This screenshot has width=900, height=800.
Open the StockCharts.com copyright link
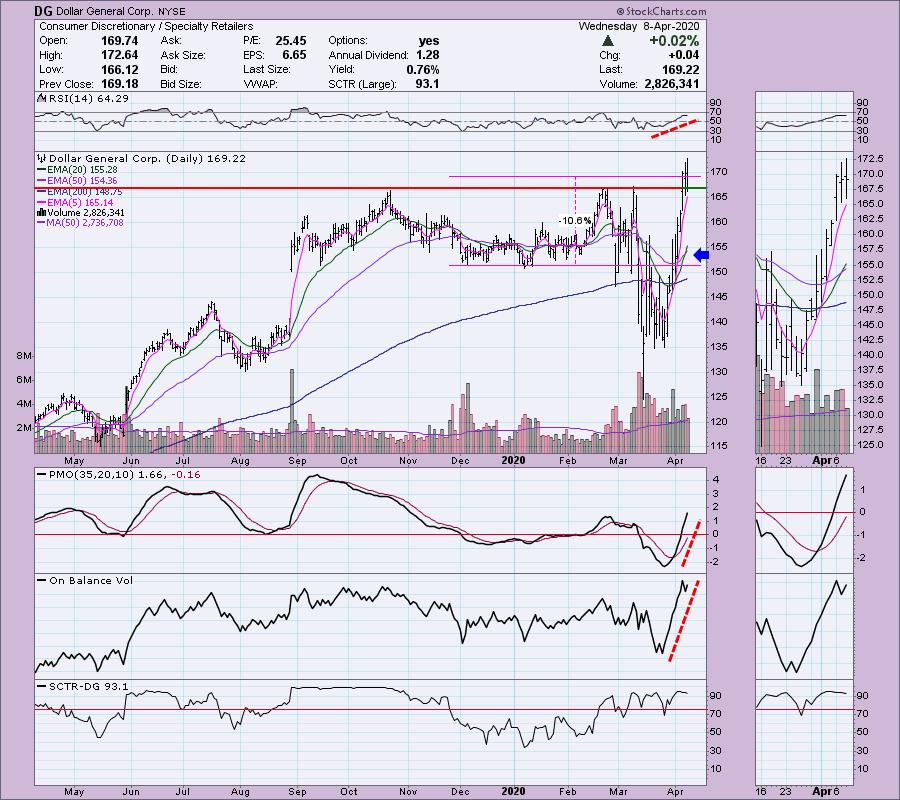[x=662, y=11]
